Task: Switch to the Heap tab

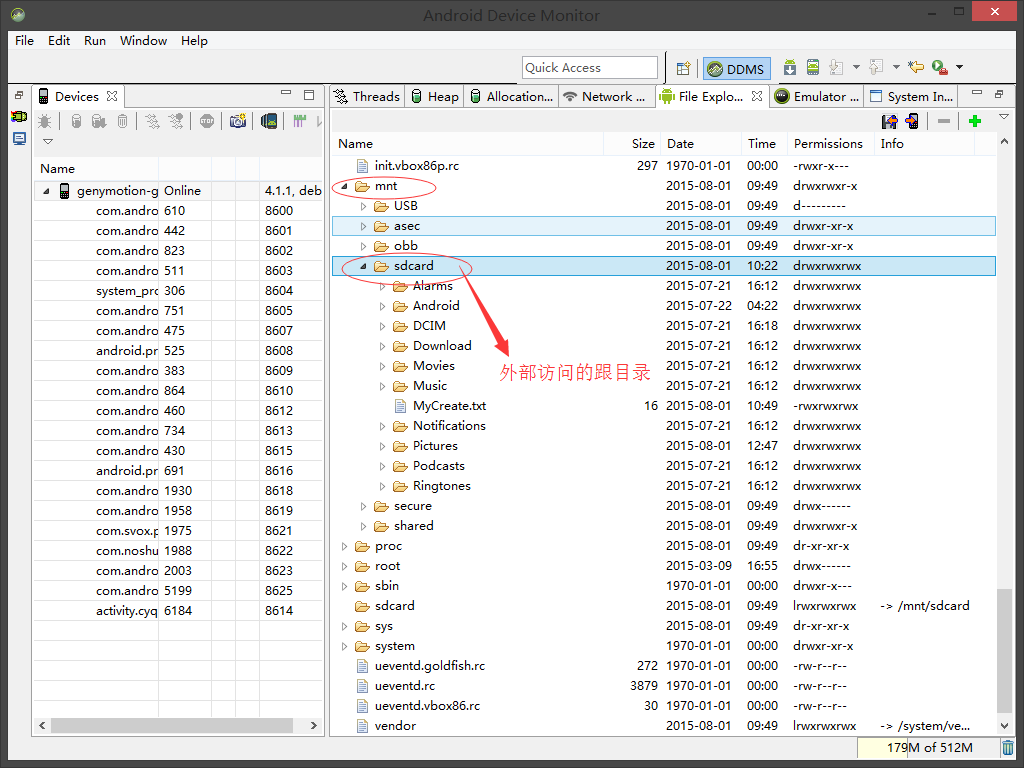Action: pos(435,97)
